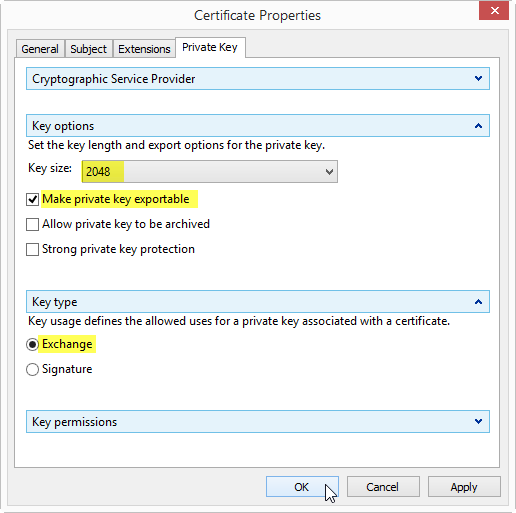Expand the Cryptographic Service Provider chevron
516x513 pixels.
pyautogui.click(x=478, y=79)
